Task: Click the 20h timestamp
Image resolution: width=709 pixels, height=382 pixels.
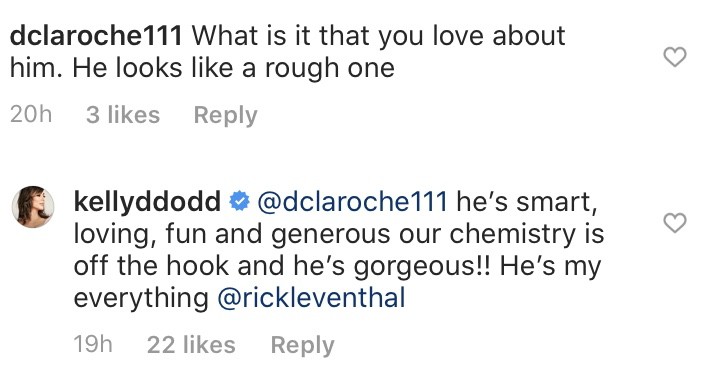Action: [31, 114]
